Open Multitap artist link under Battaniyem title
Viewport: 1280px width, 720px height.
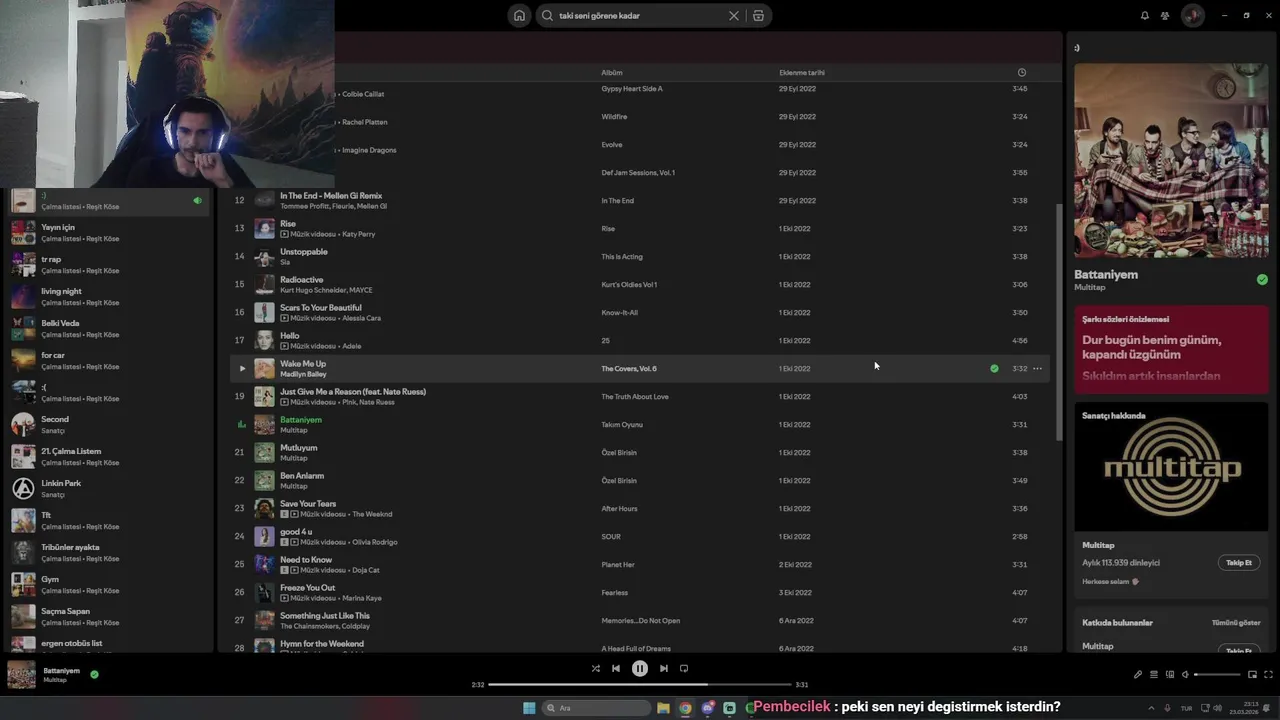[x=1090, y=287]
